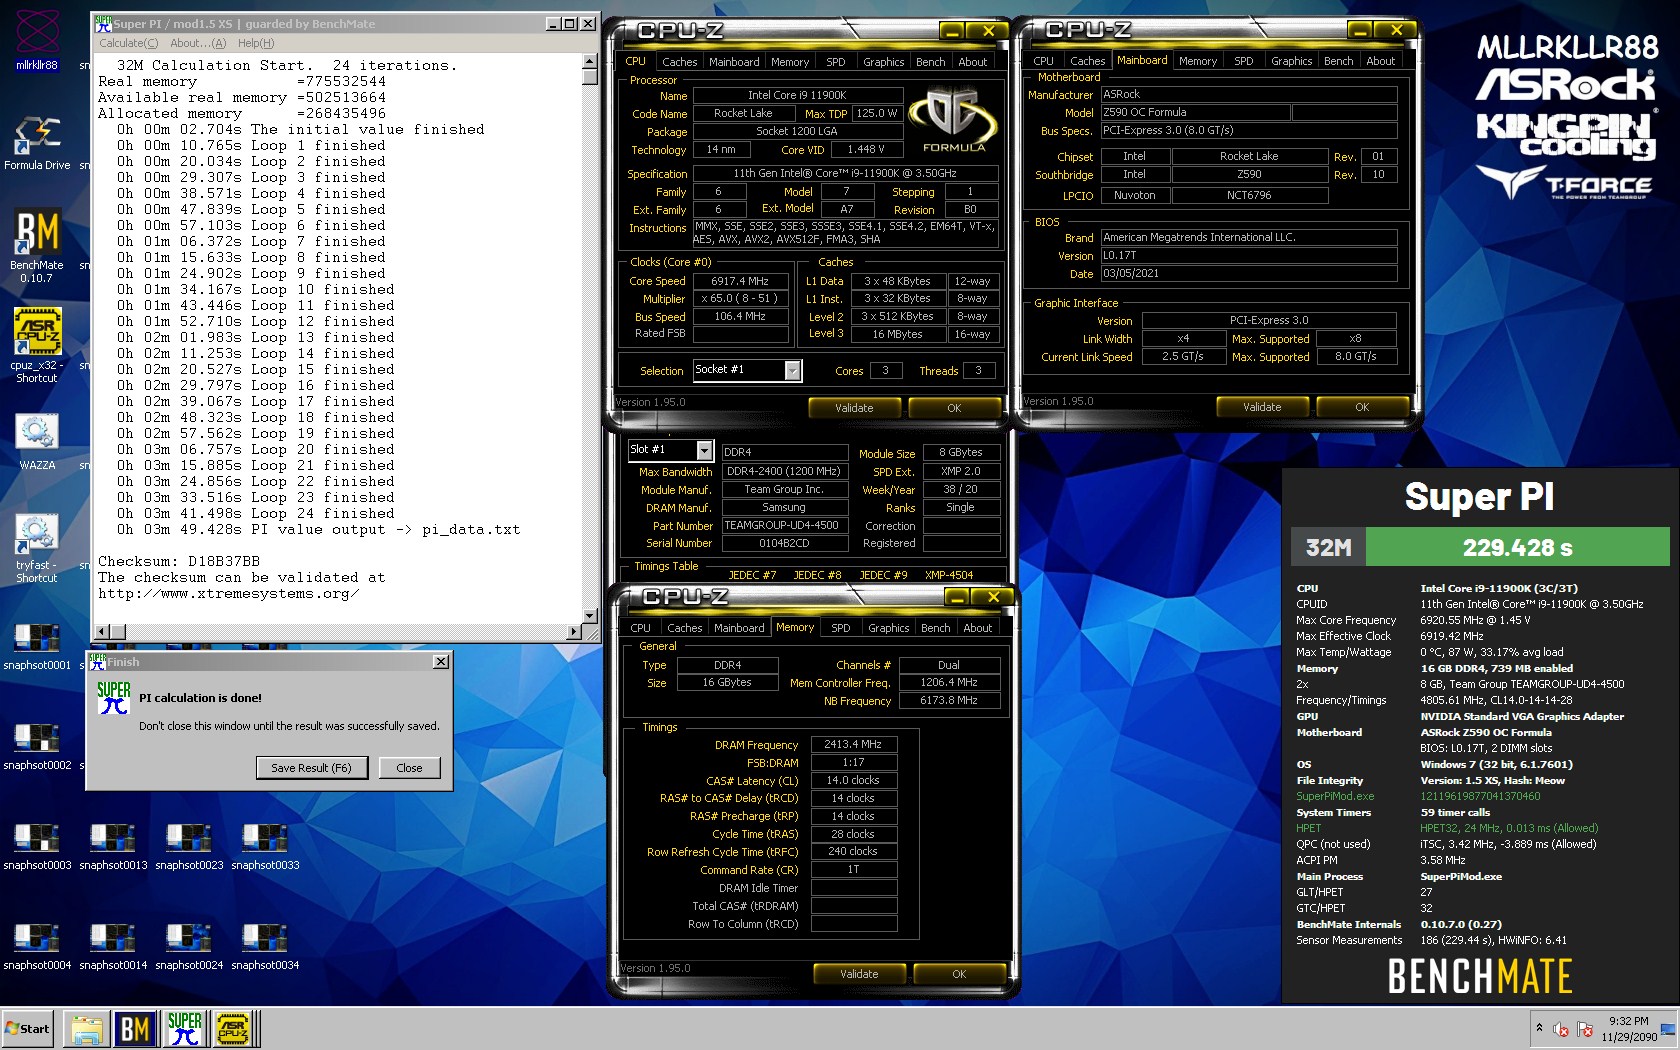Viewport: 1680px width, 1050px height.
Task: Click the 229.428 s result in BenchMate
Action: (x=1517, y=548)
